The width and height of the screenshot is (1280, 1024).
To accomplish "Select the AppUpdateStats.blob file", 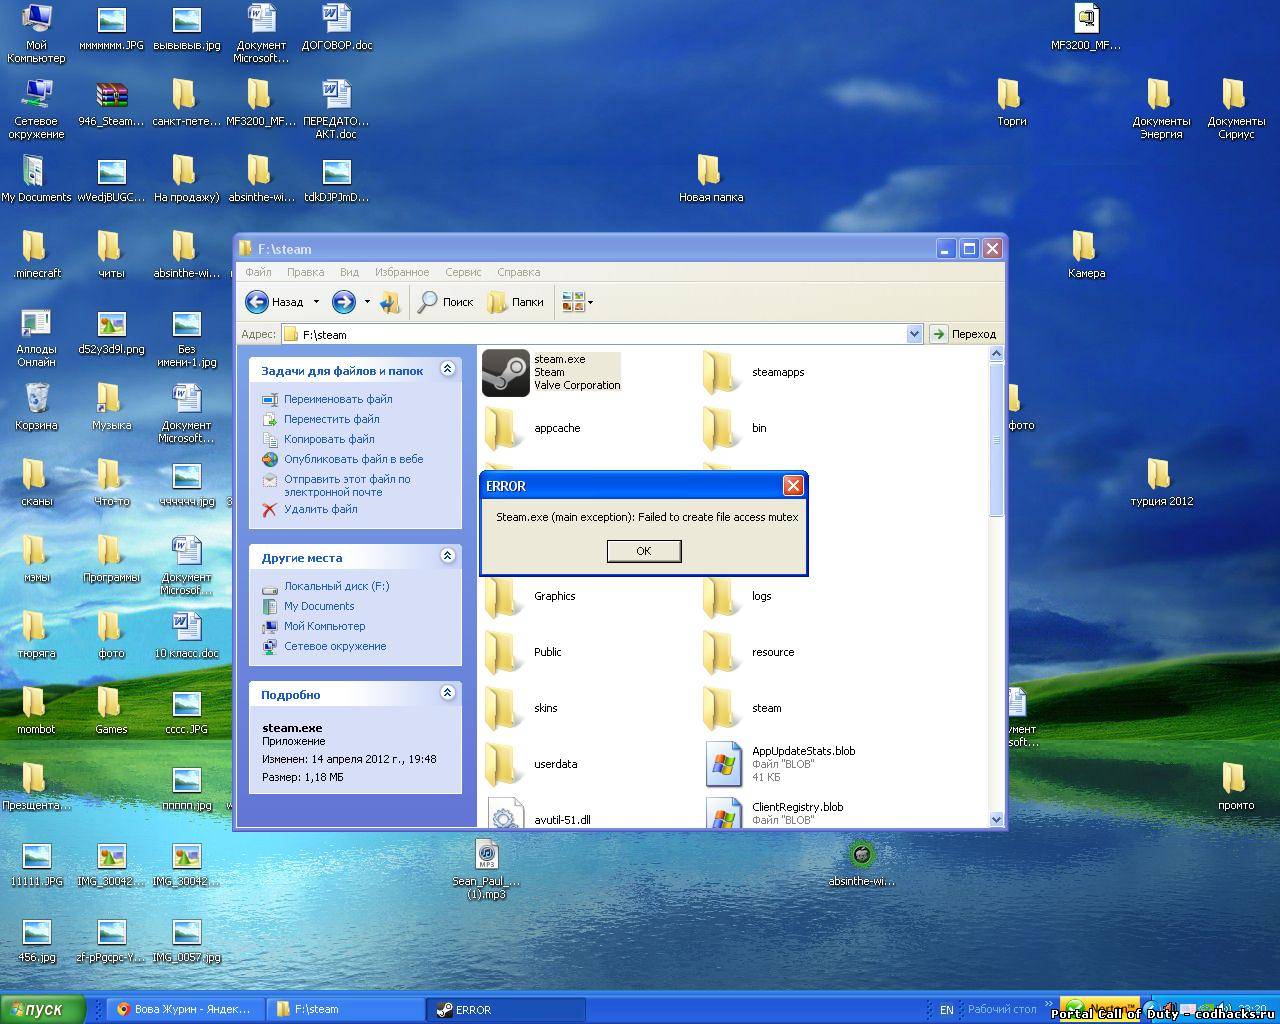I will click(x=724, y=765).
